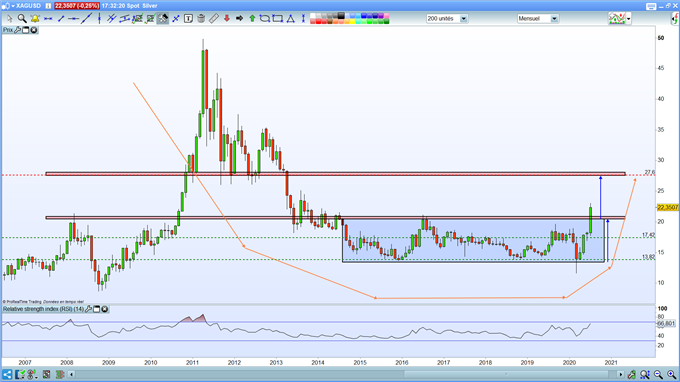Open the window menu arrow beside XAGUSD
680x382 pixels.
13,6
